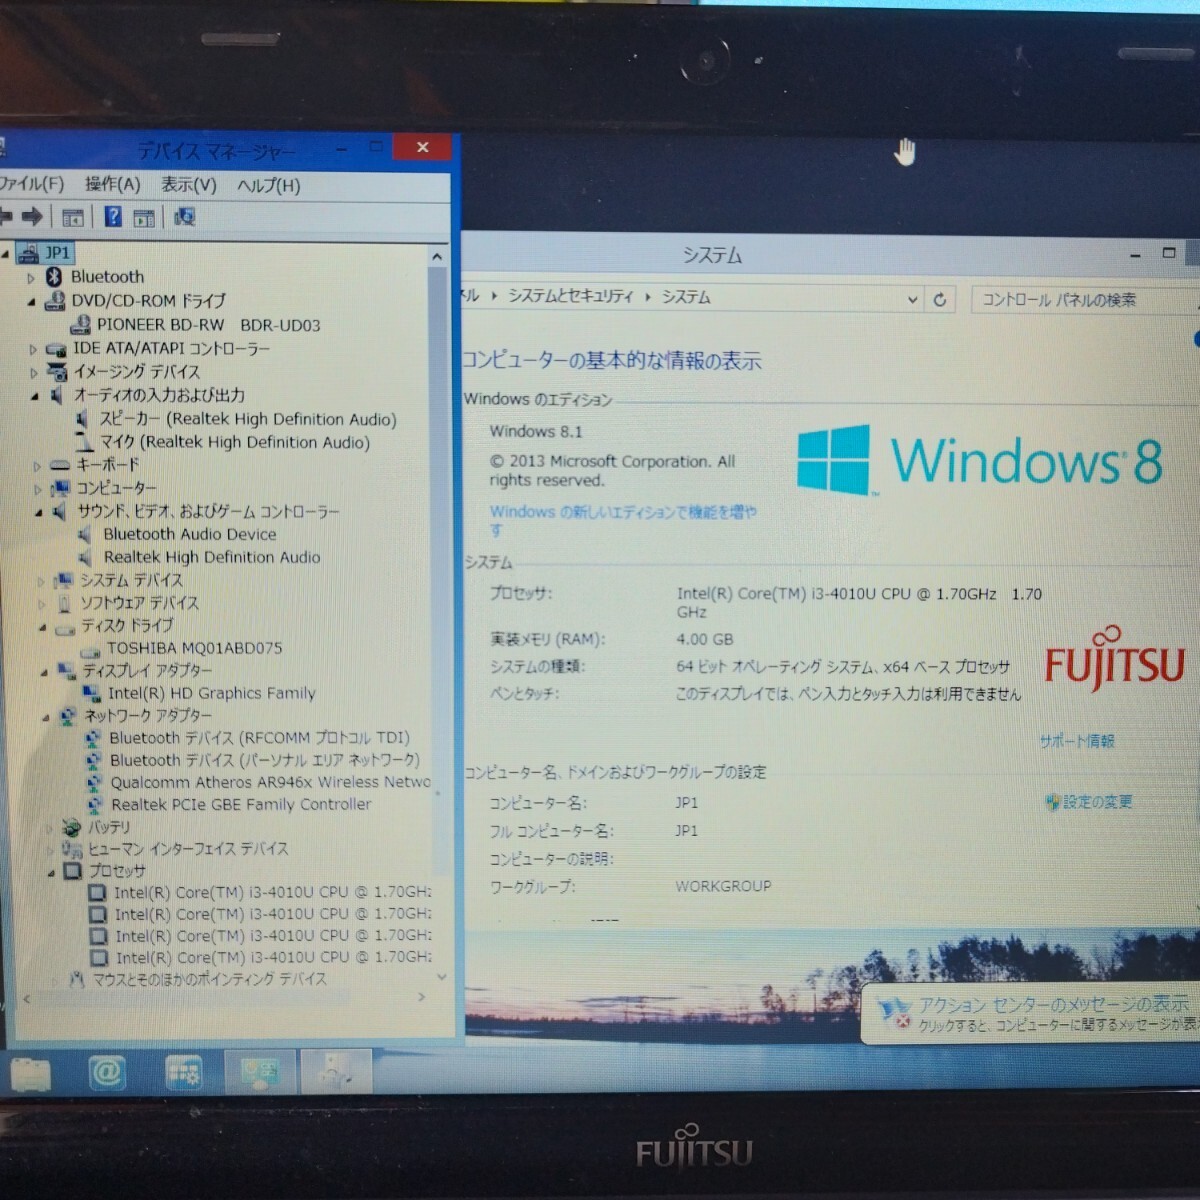Open the @ mail taskbar icon
The width and height of the screenshot is (1200, 1200).
coord(106,1073)
